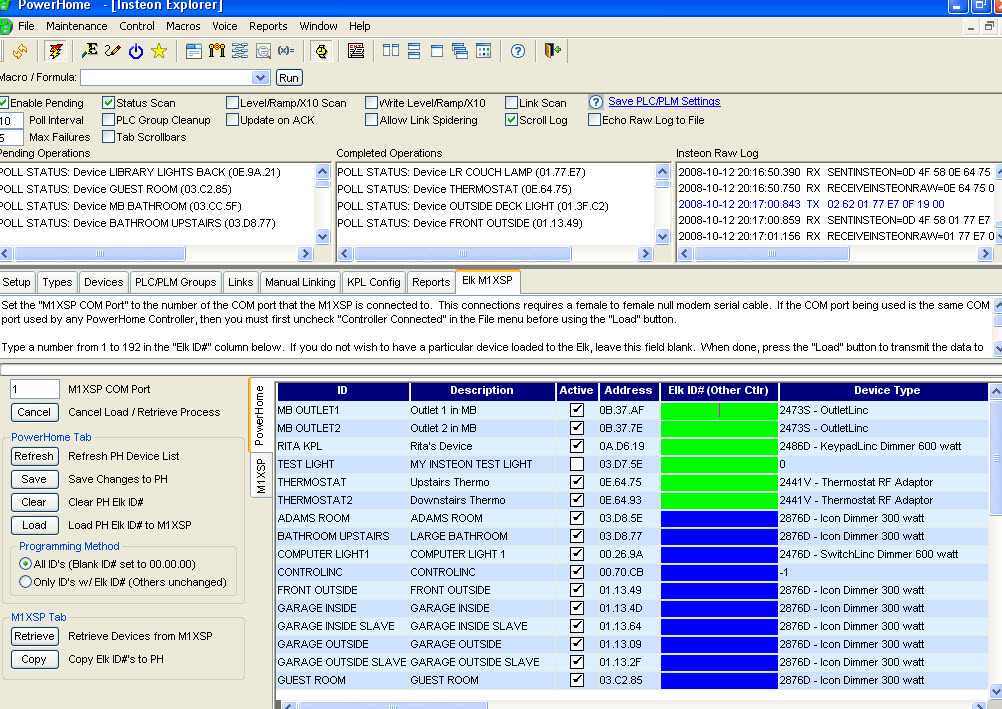Open the Macro / Formula dropdown

click(259, 78)
